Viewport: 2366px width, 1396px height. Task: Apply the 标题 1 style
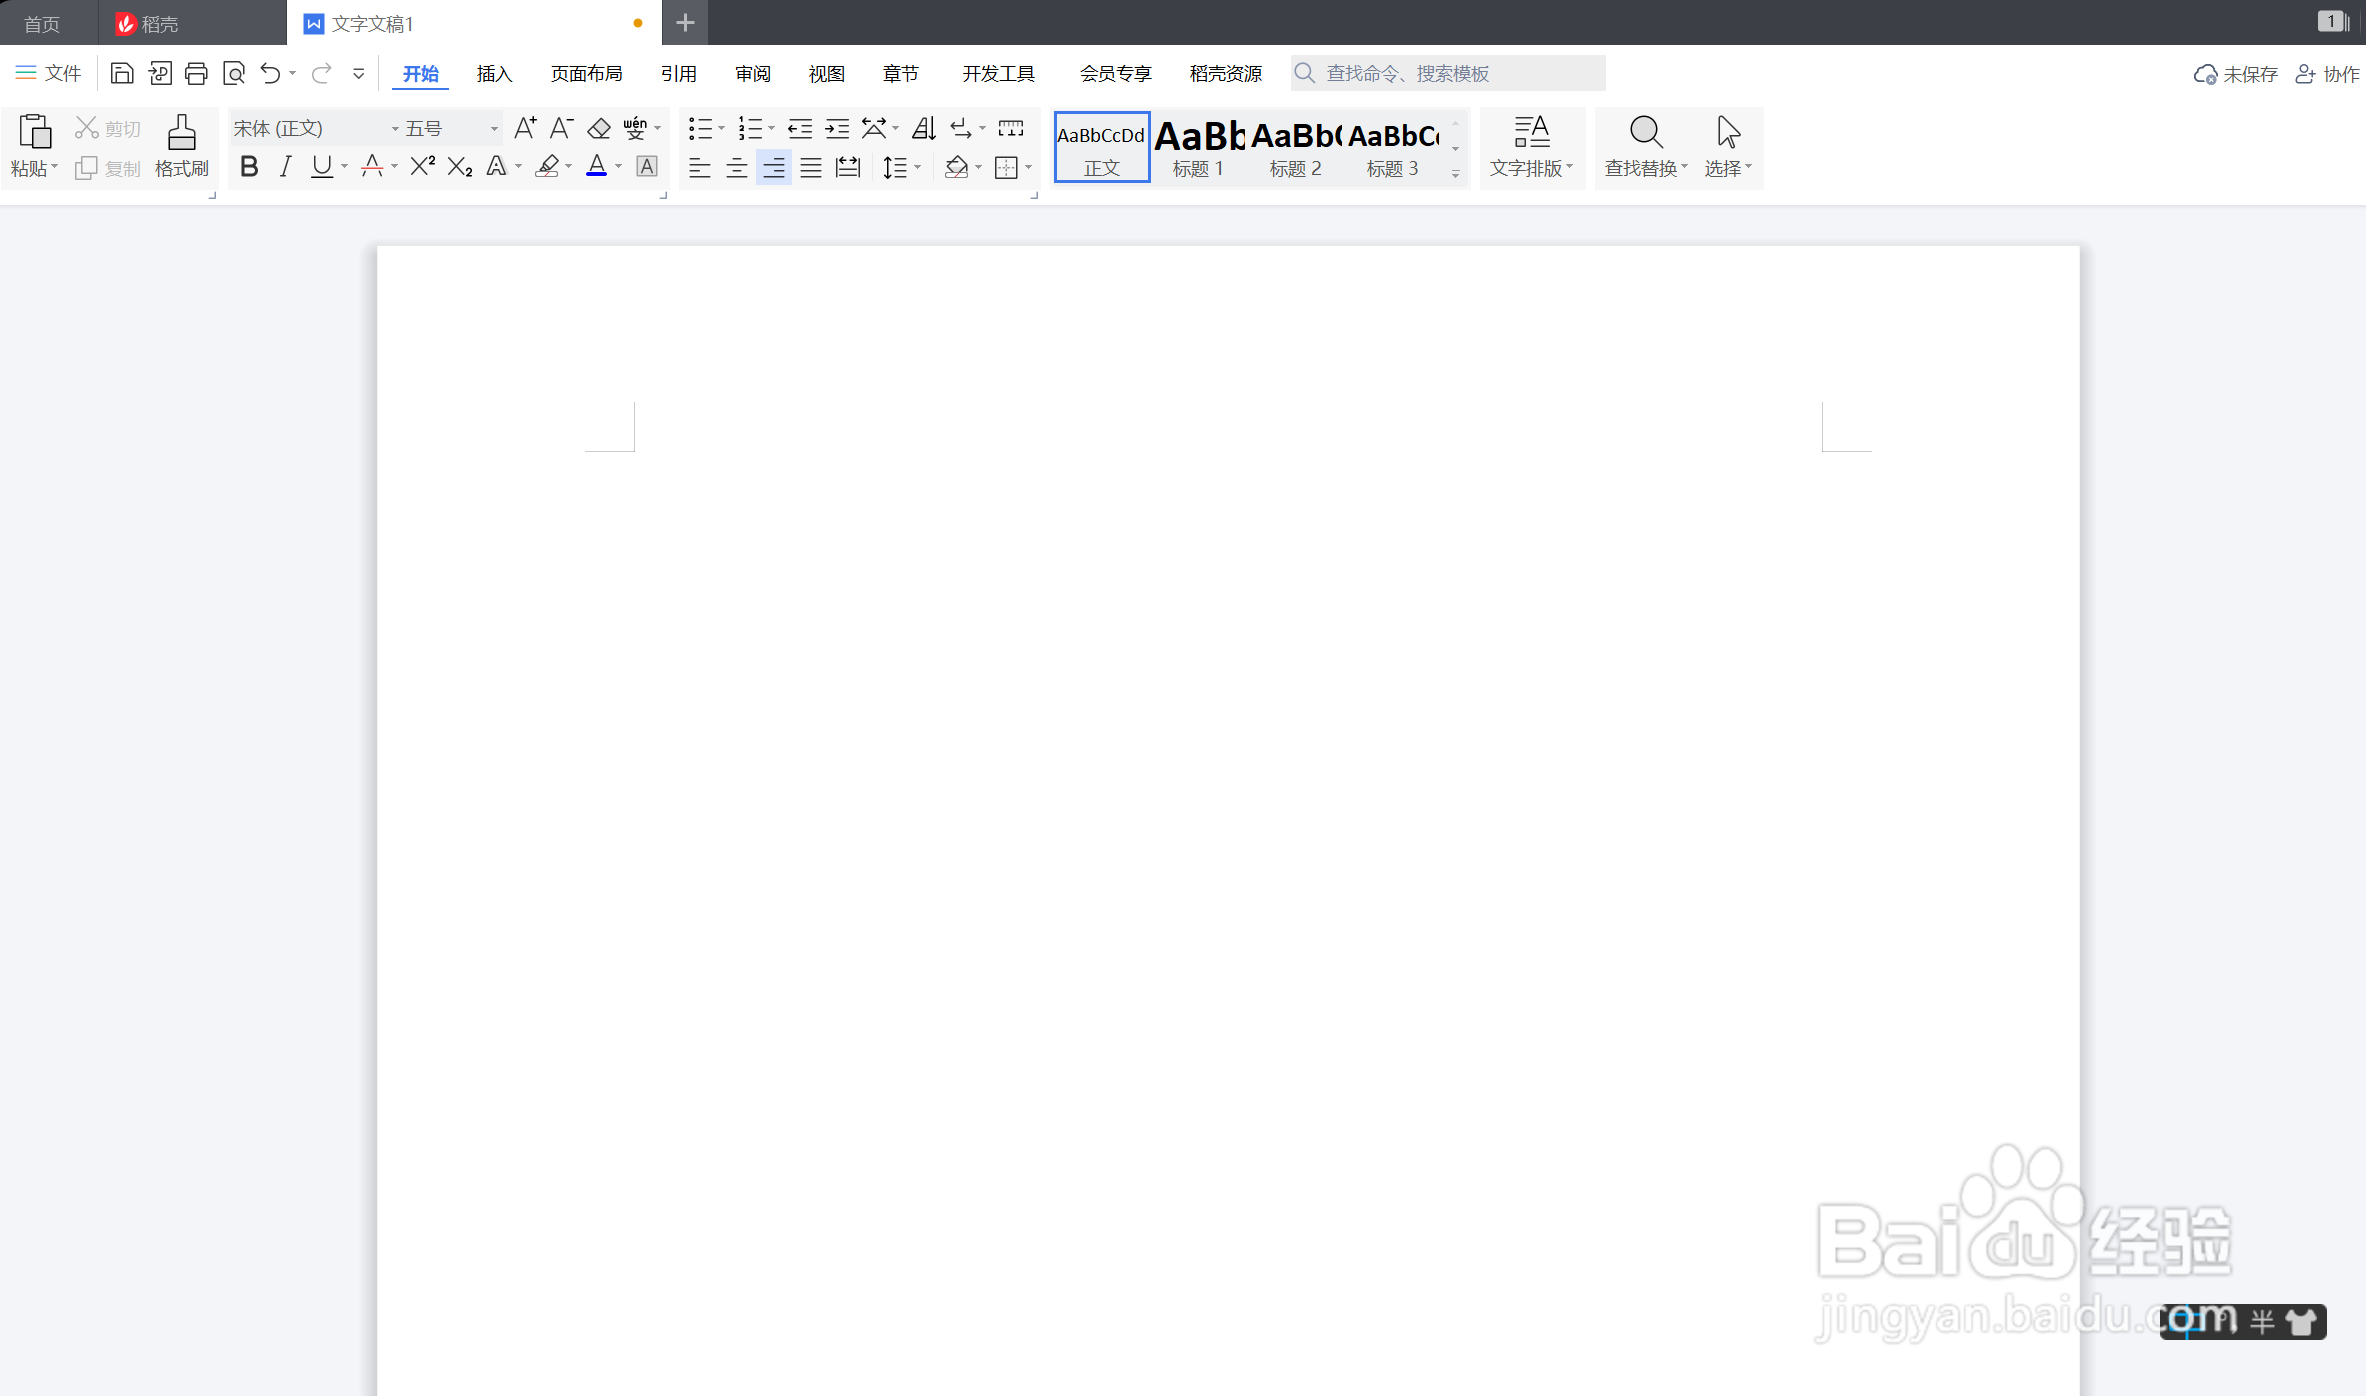pos(1199,147)
